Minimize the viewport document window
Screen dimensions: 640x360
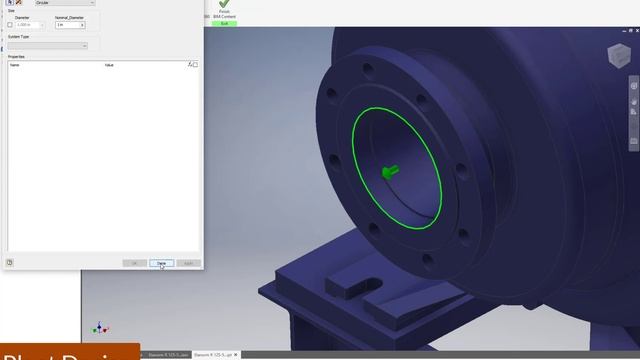pos(624,31)
